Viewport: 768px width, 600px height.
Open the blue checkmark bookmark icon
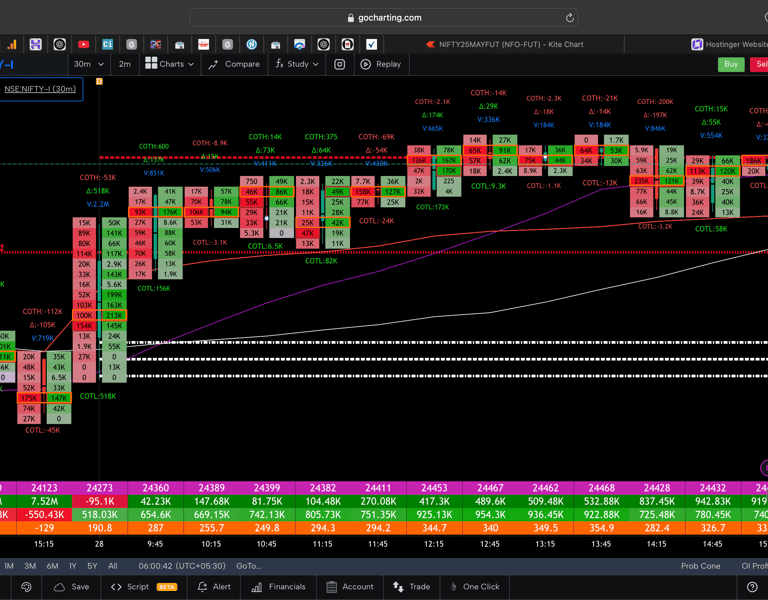point(371,45)
